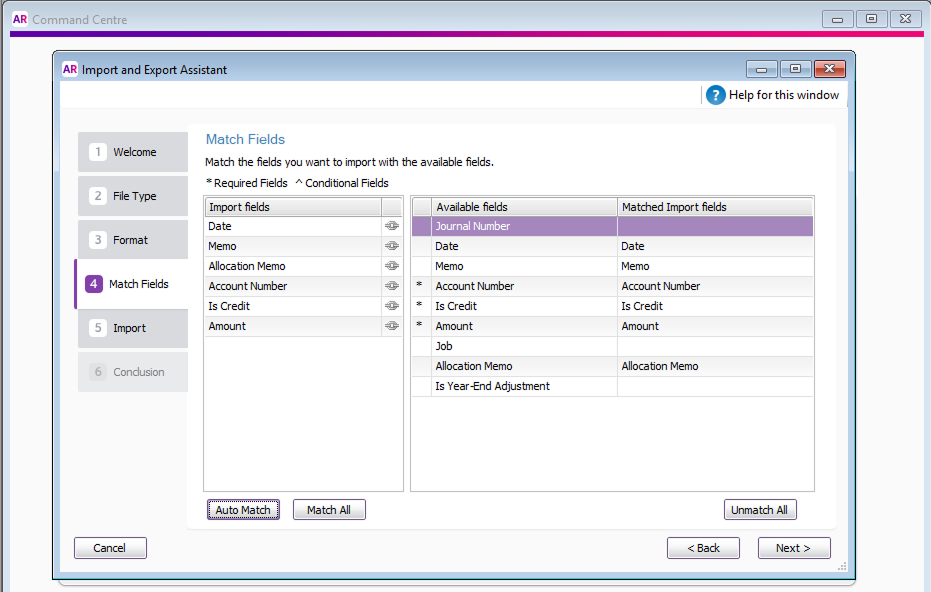Click the match icon beside Date import field

[391, 226]
